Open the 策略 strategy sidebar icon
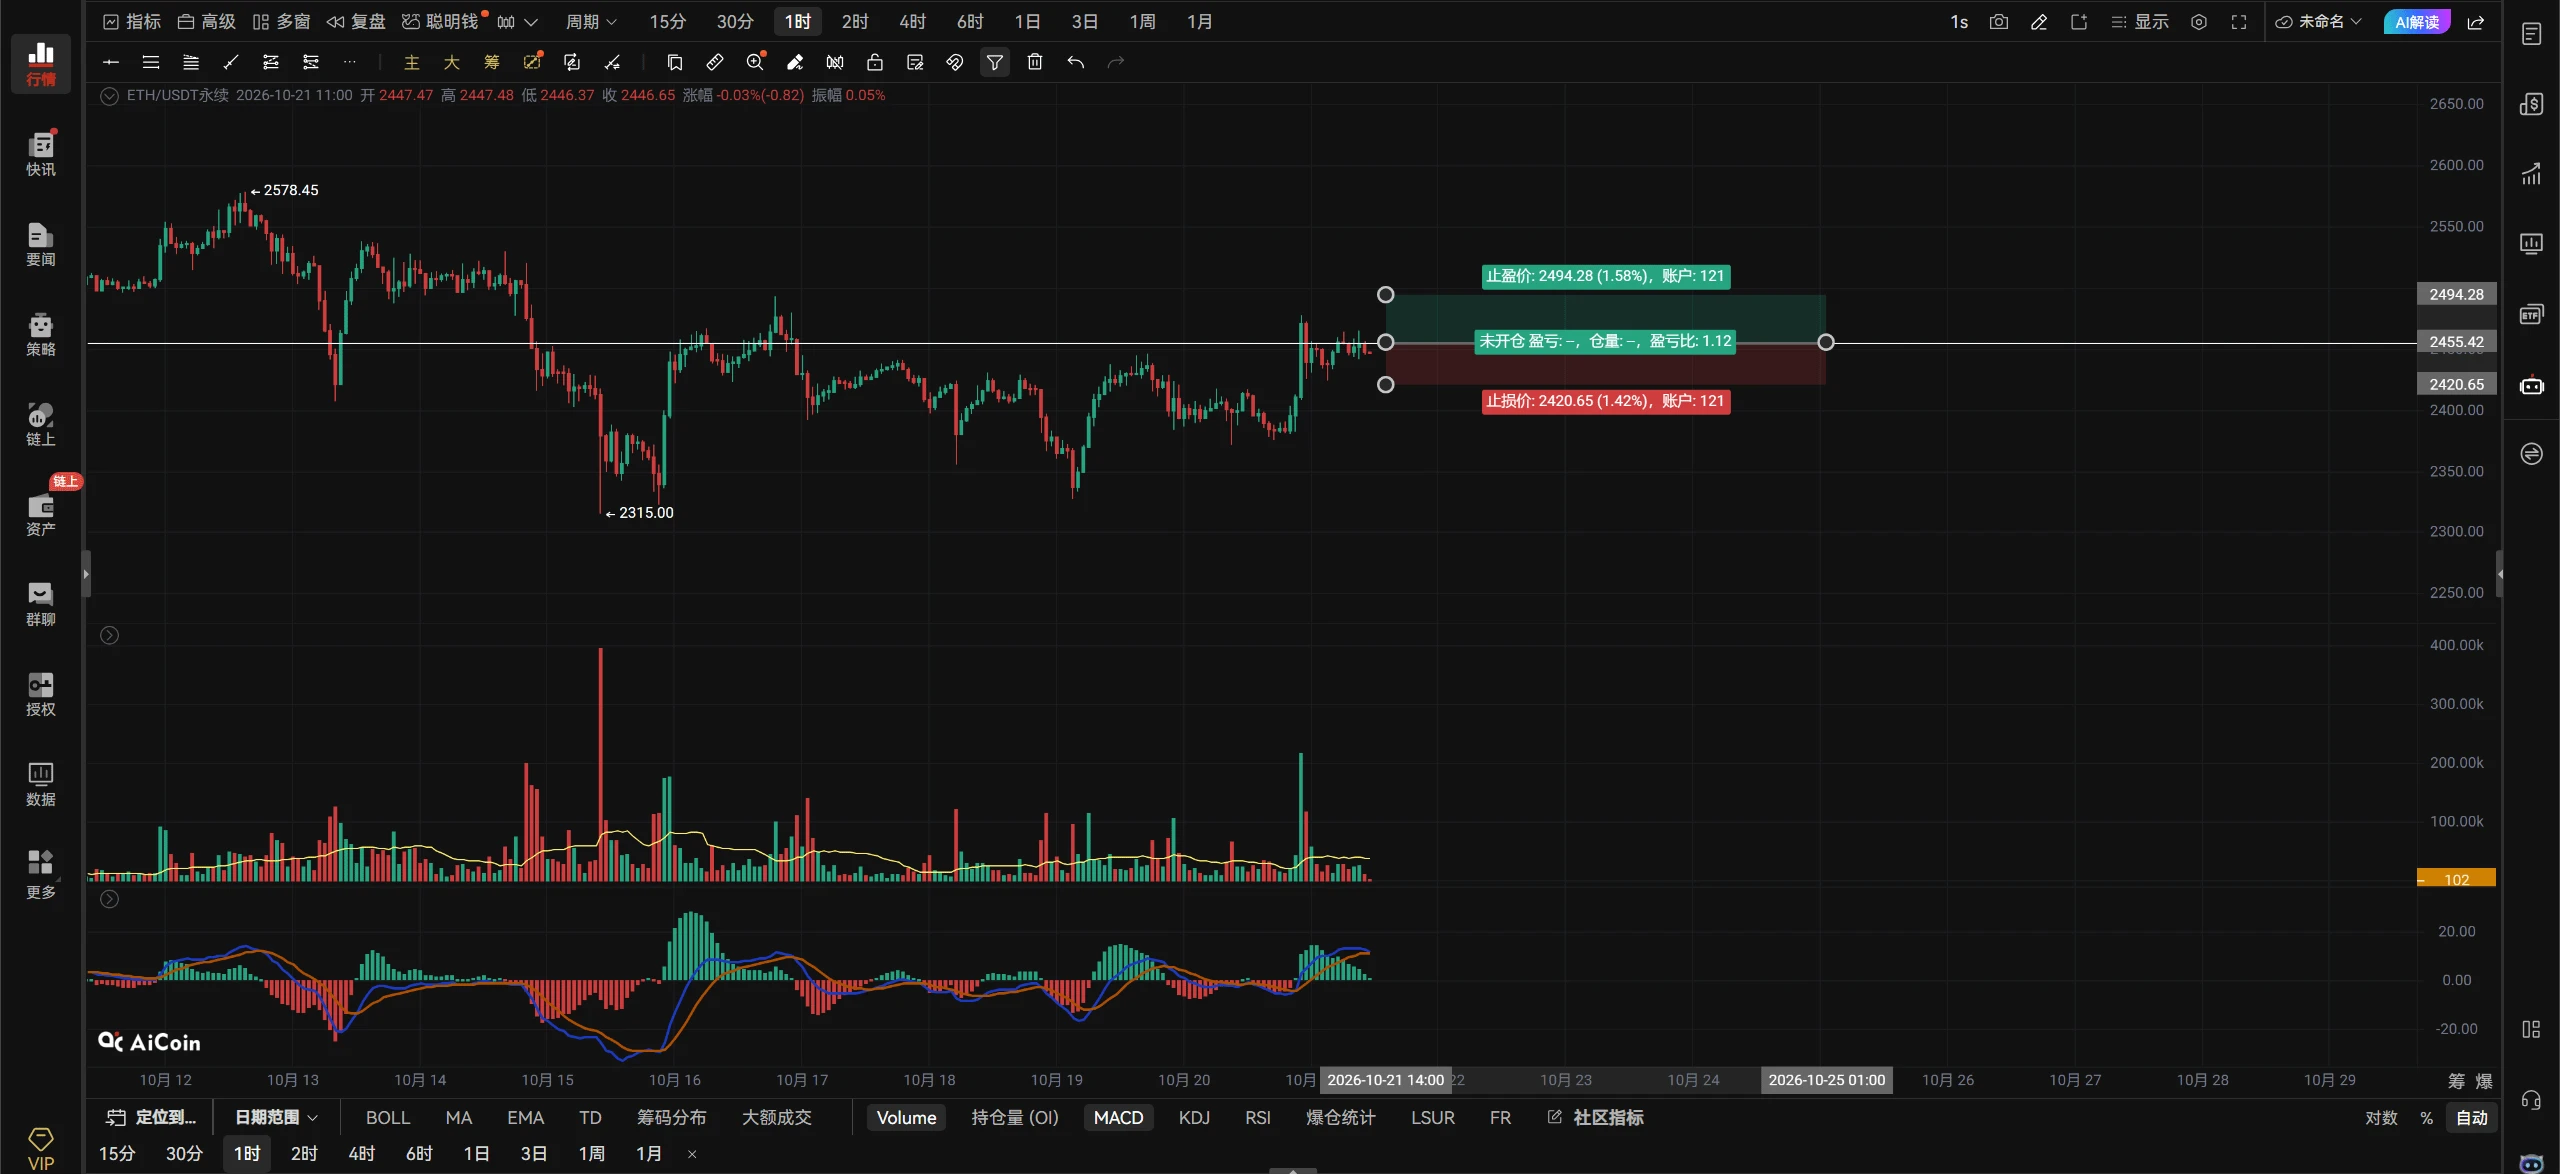This screenshot has height=1174, width=2560. (x=40, y=333)
